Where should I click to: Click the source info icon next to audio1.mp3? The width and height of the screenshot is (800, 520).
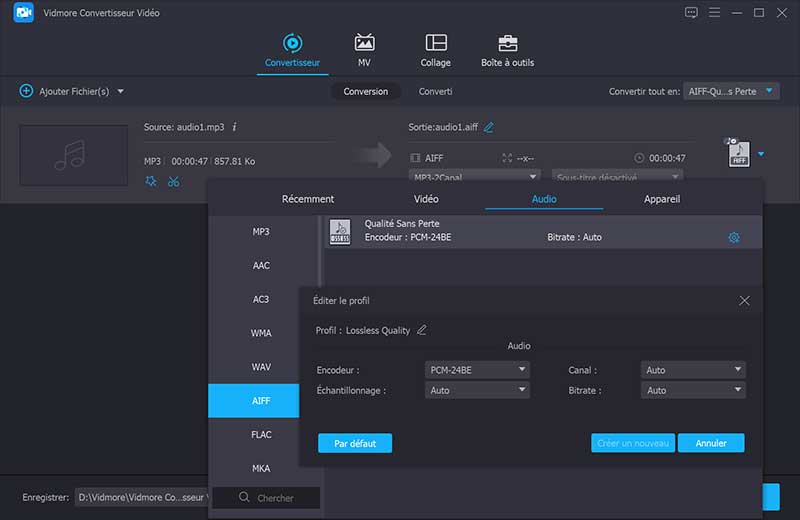[x=234, y=127]
